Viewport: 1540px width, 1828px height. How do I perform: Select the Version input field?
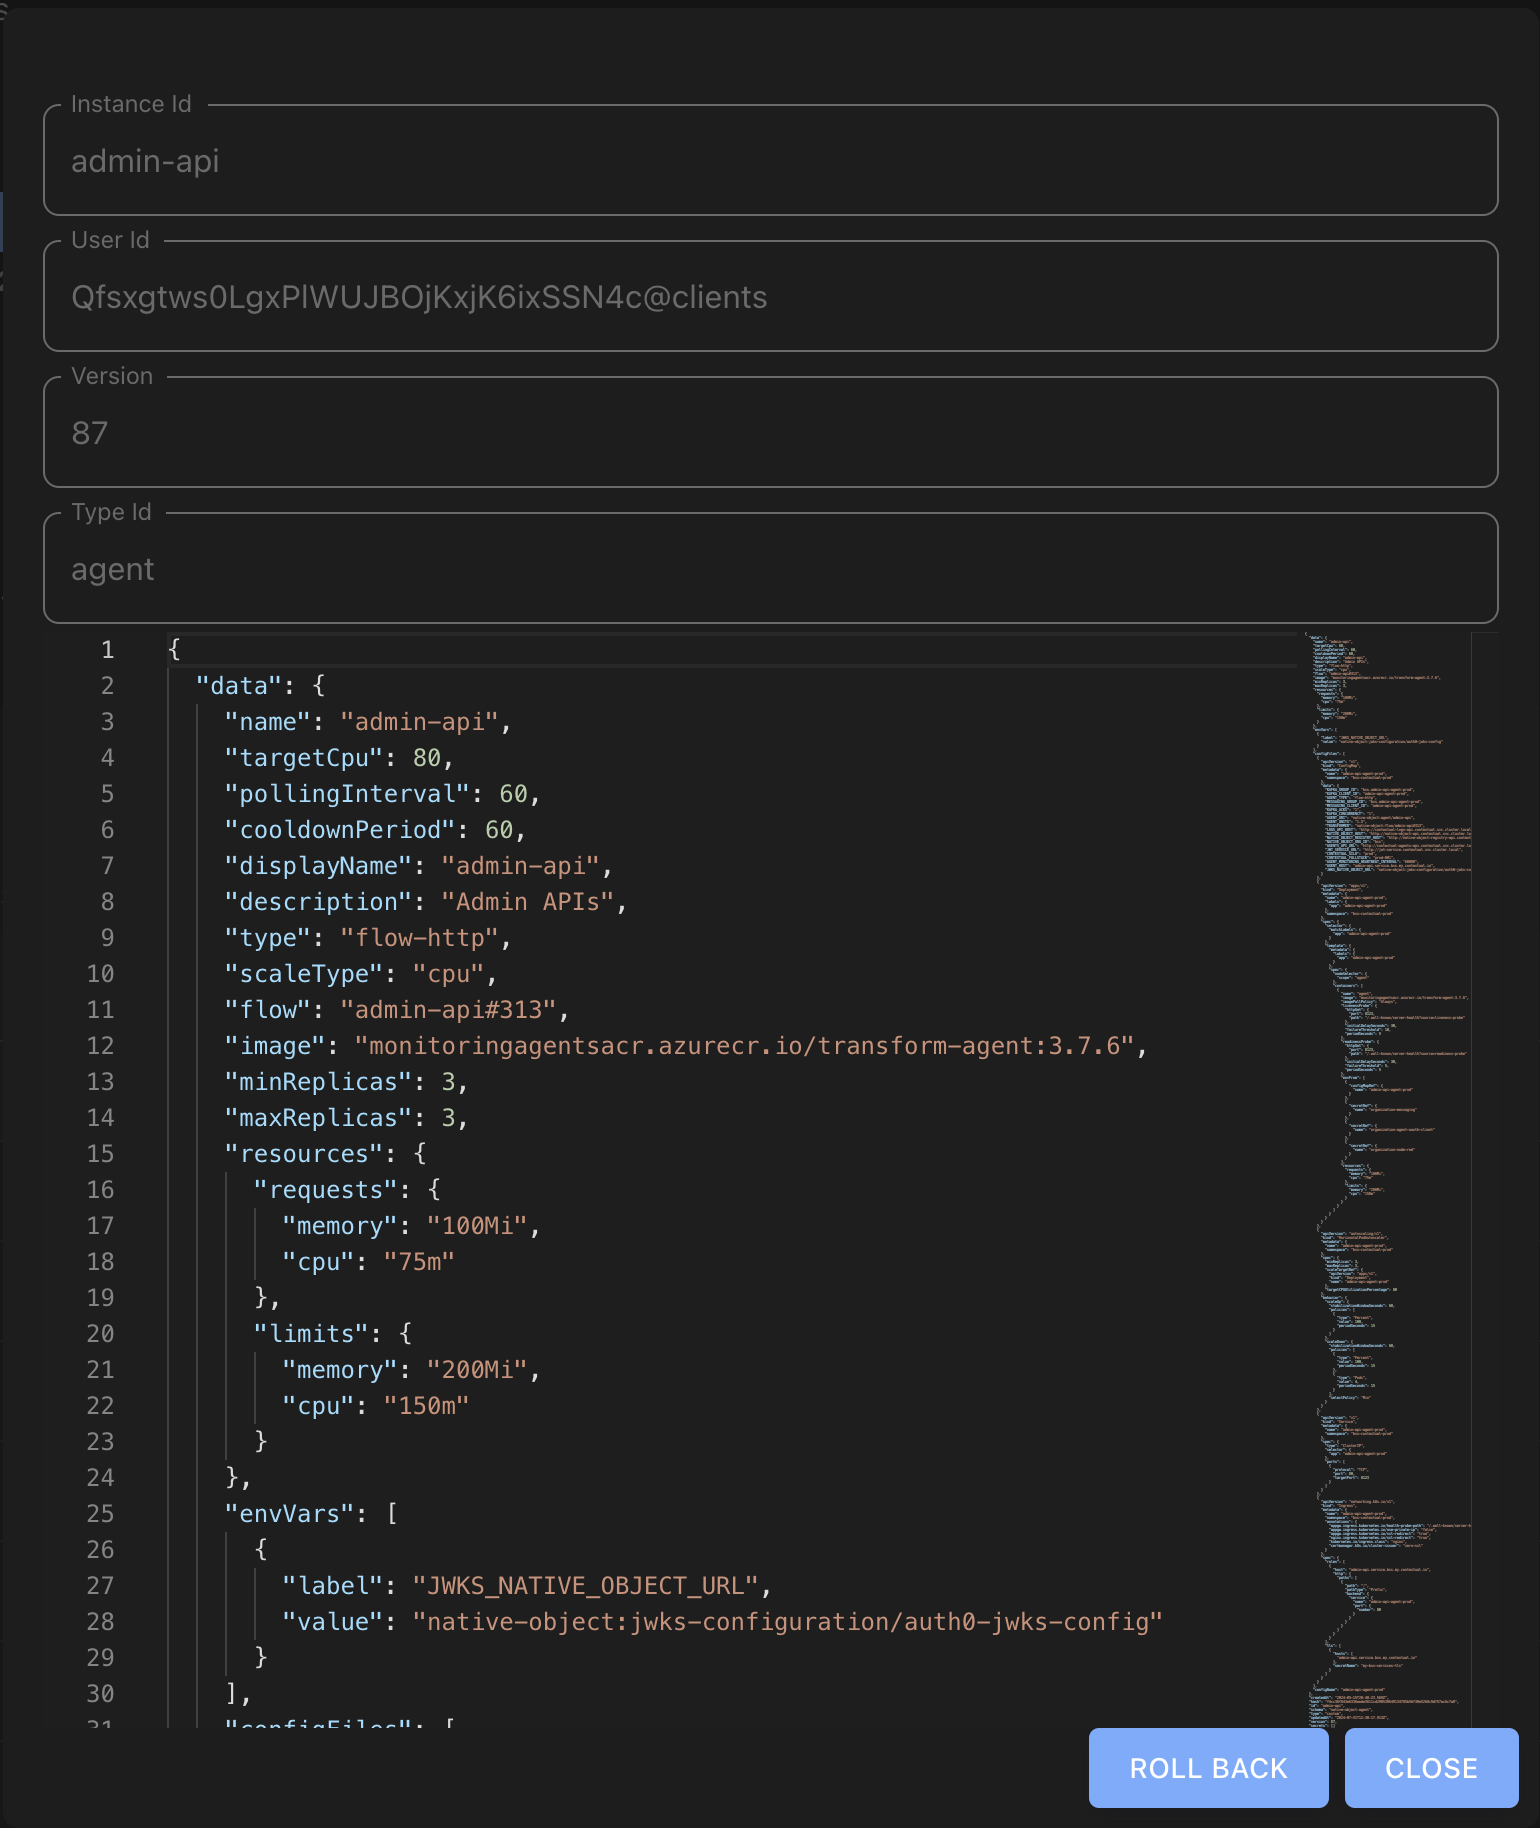click(x=770, y=433)
